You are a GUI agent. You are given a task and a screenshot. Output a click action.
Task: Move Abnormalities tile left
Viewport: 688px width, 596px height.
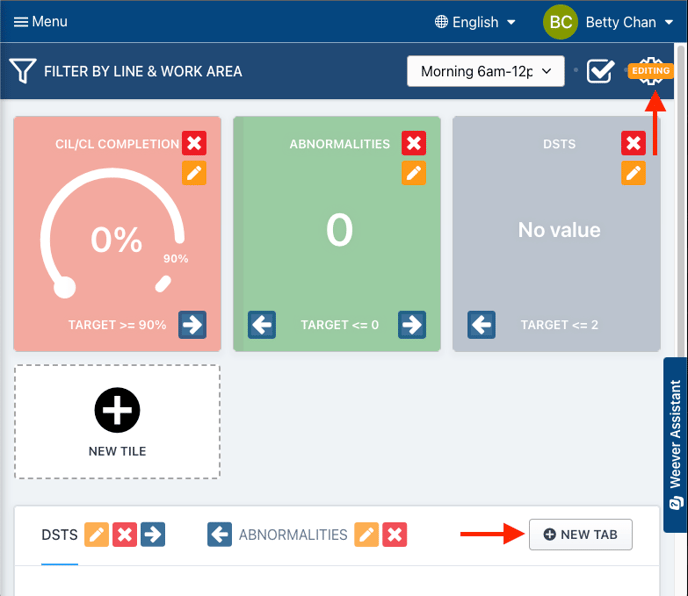[x=262, y=325]
